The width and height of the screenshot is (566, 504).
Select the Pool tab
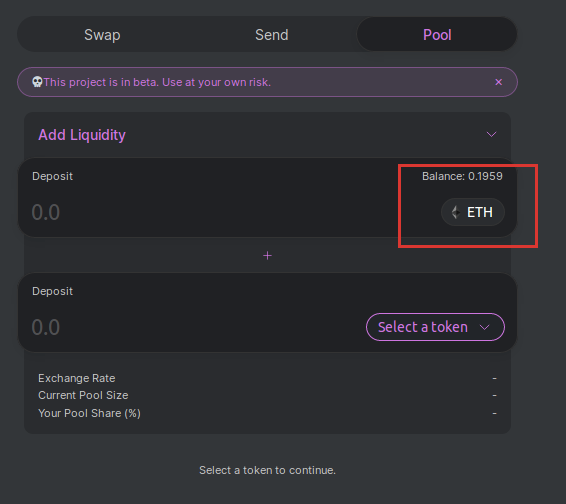[x=437, y=34]
